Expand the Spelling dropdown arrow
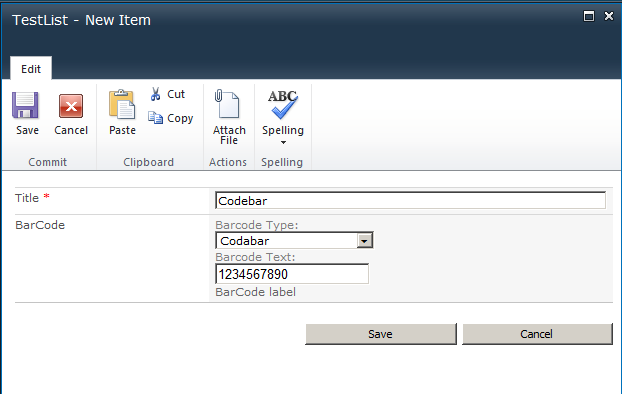622x394 pixels. [x=283, y=142]
